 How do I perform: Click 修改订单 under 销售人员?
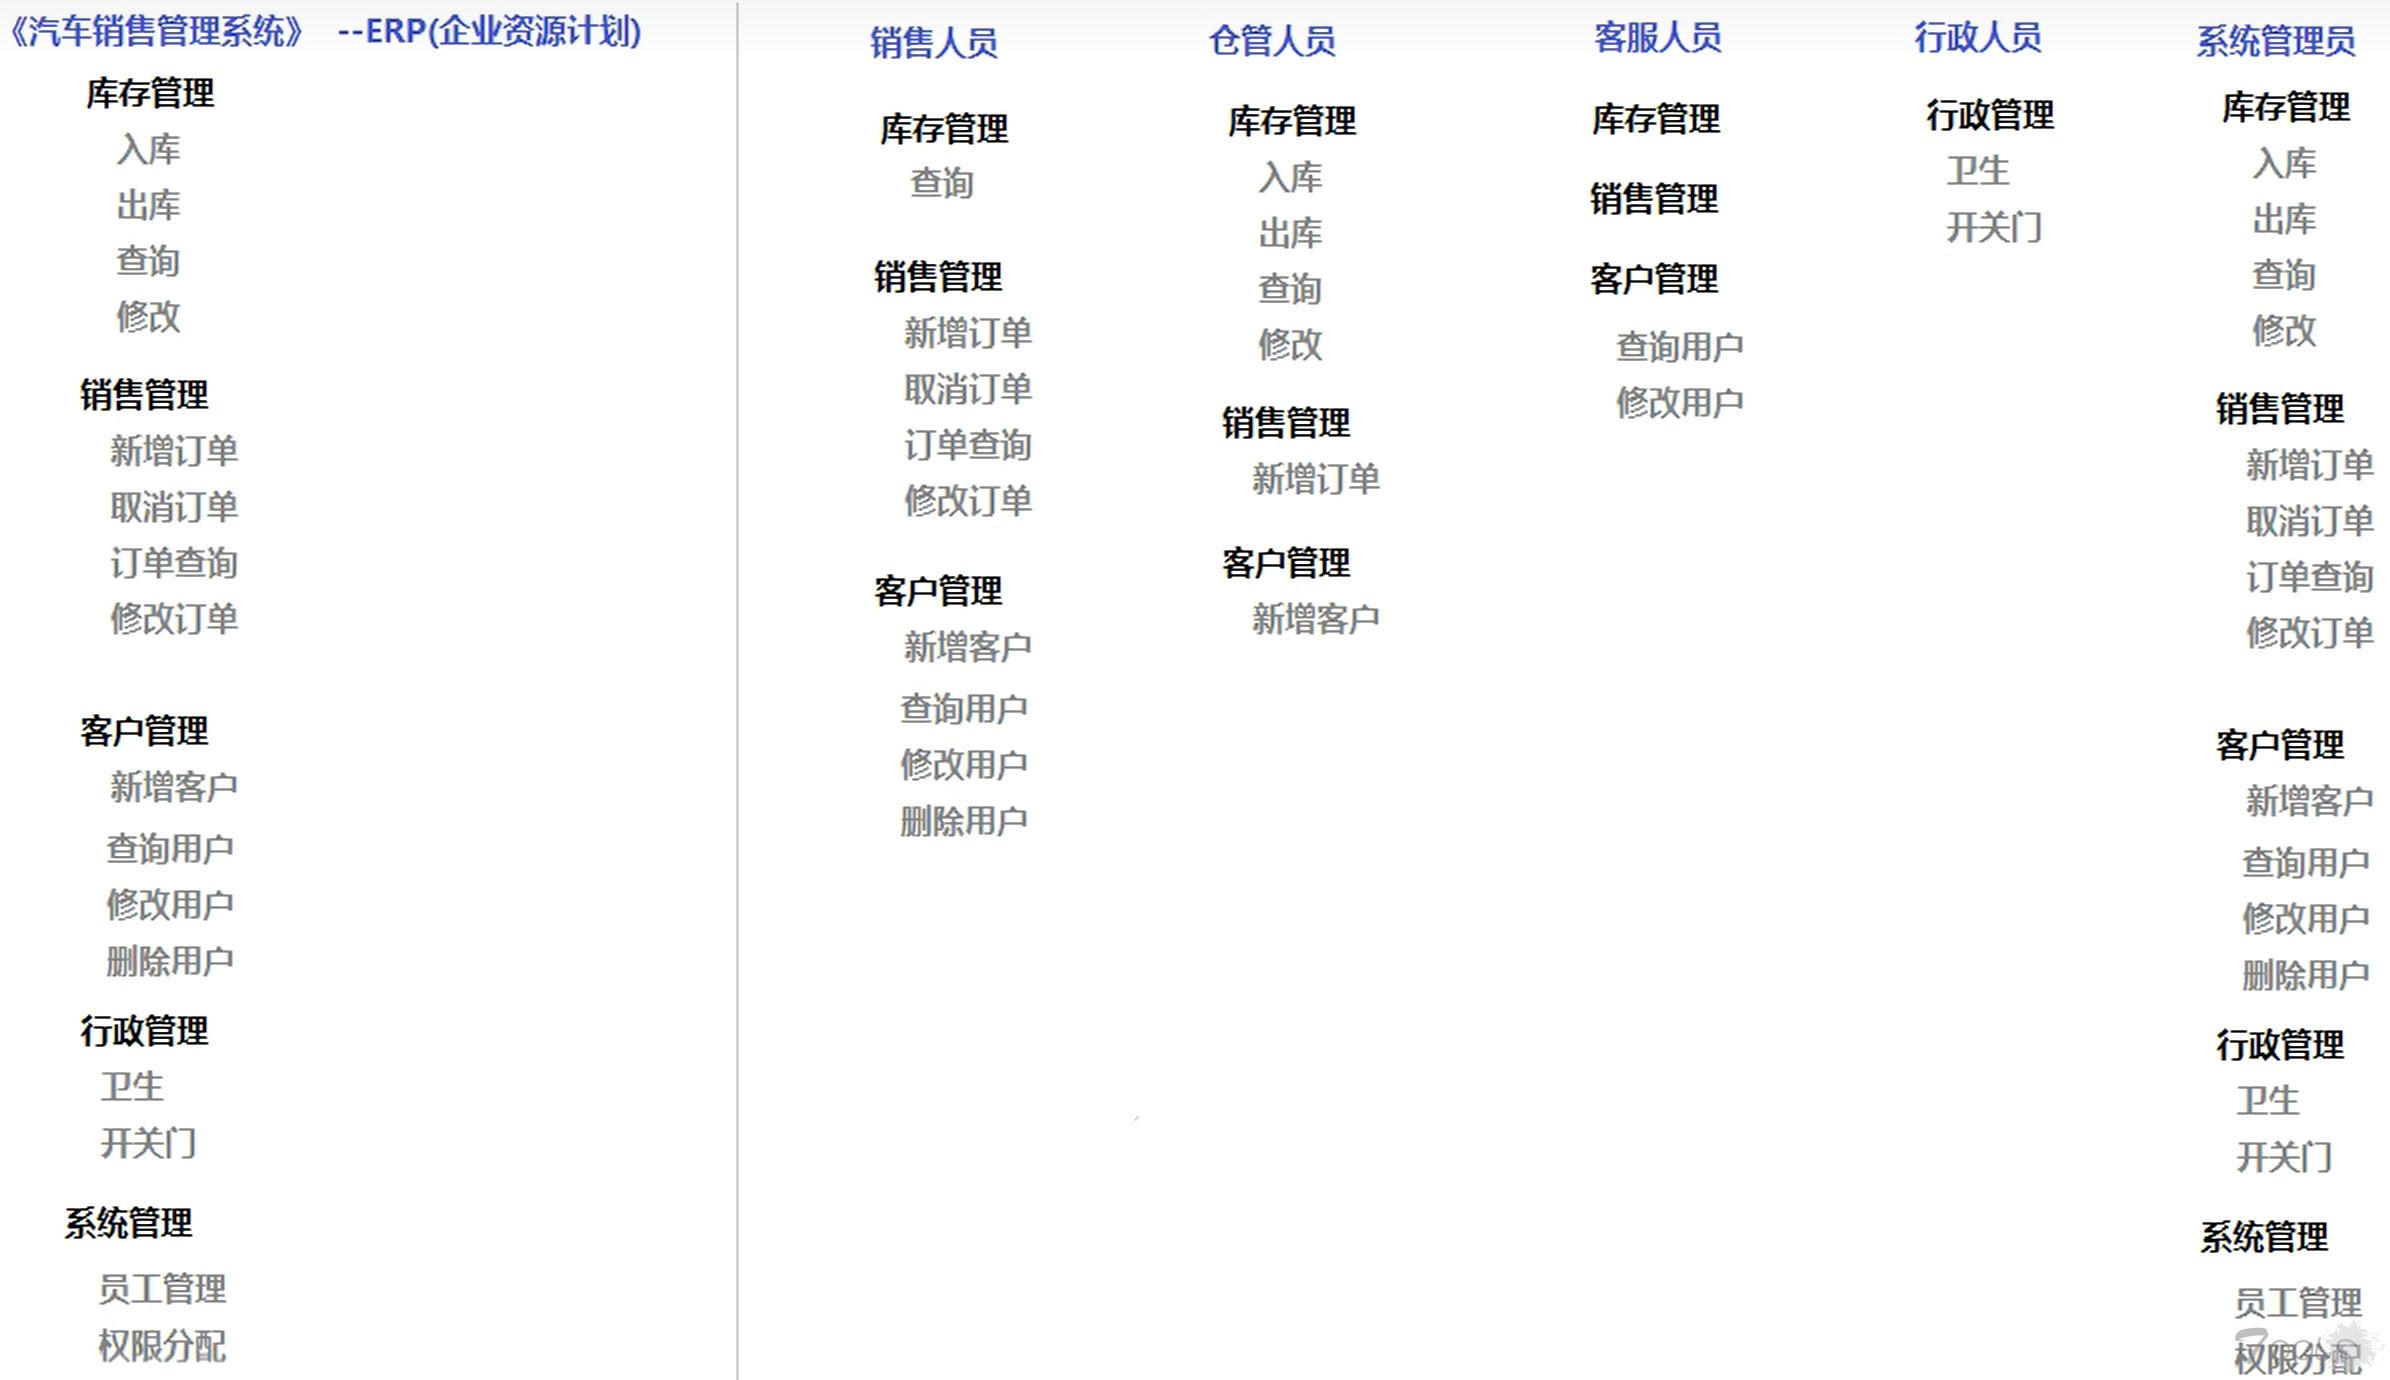(x=968, y=501)
